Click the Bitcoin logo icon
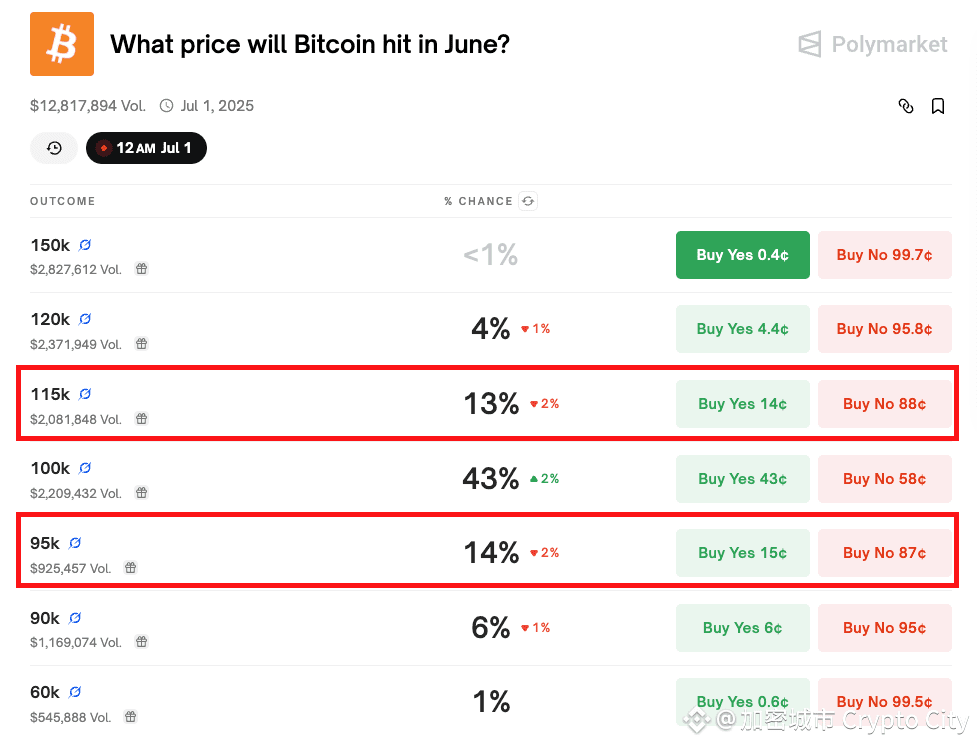This screenshot has height=745, width=977. coord(62,44)
